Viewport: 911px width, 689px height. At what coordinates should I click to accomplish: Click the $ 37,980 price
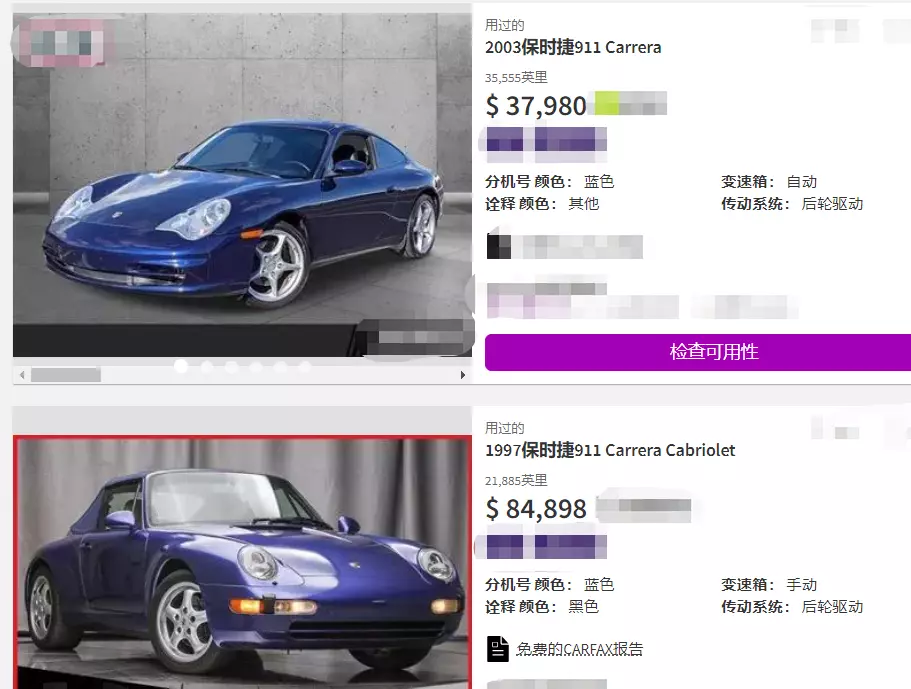click(x=536, y=106)
